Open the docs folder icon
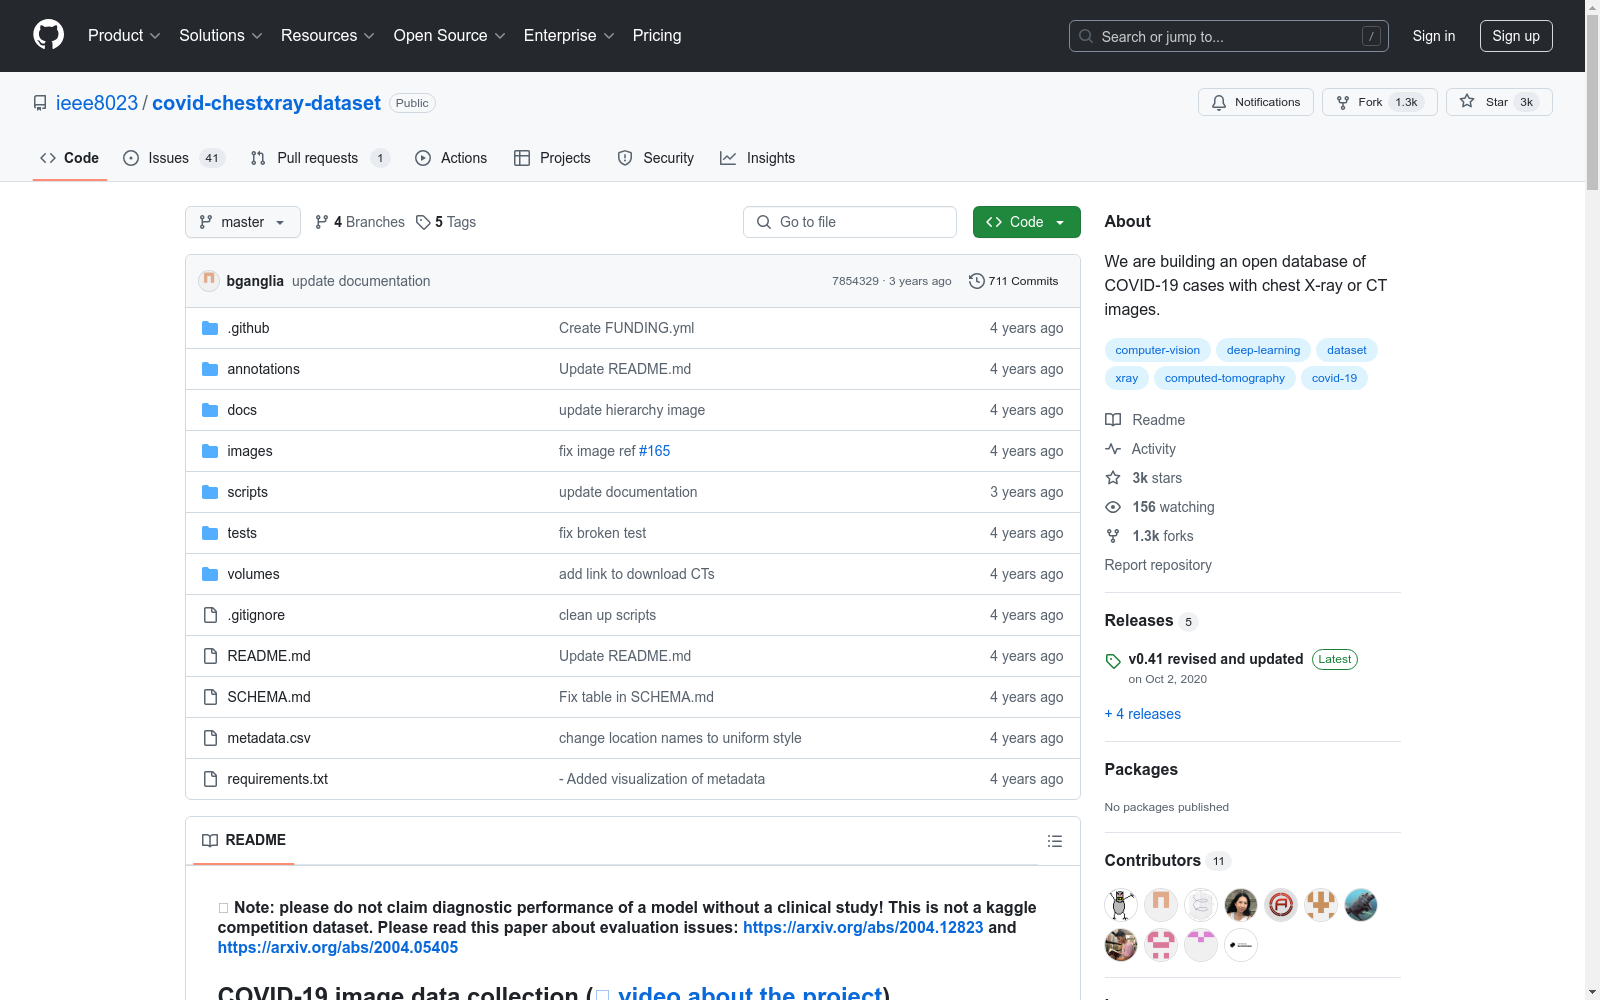The width and height of the screenshot is (1600, 1000). coord(210,410)
